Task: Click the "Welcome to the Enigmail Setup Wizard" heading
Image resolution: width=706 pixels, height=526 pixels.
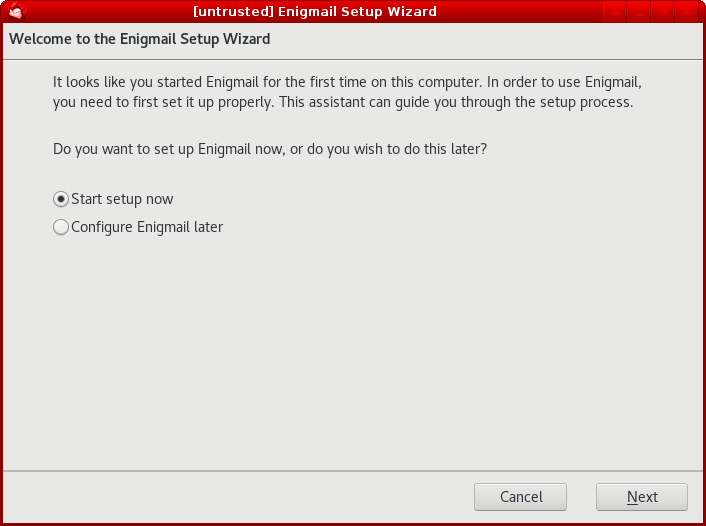Action: 140,39
